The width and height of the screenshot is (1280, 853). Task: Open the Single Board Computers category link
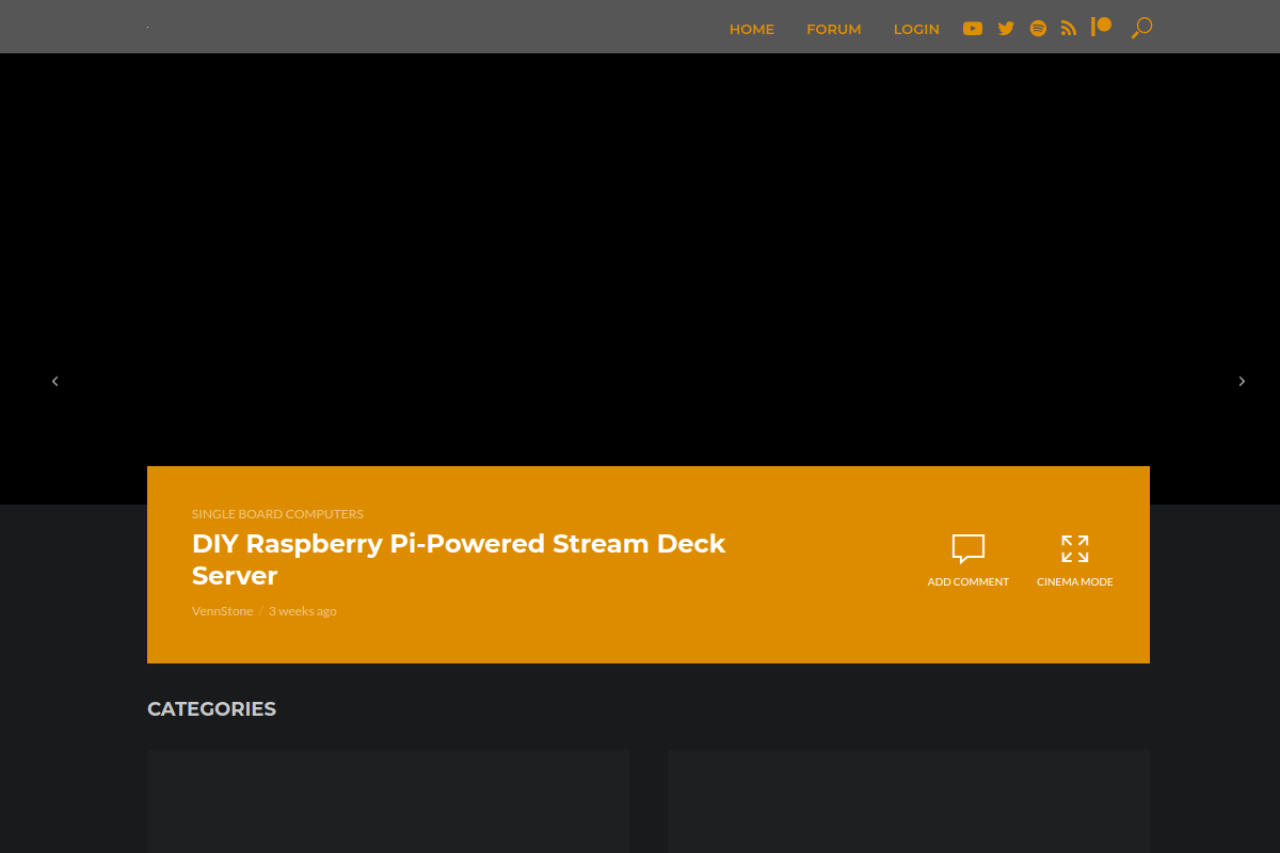[278, 514]
